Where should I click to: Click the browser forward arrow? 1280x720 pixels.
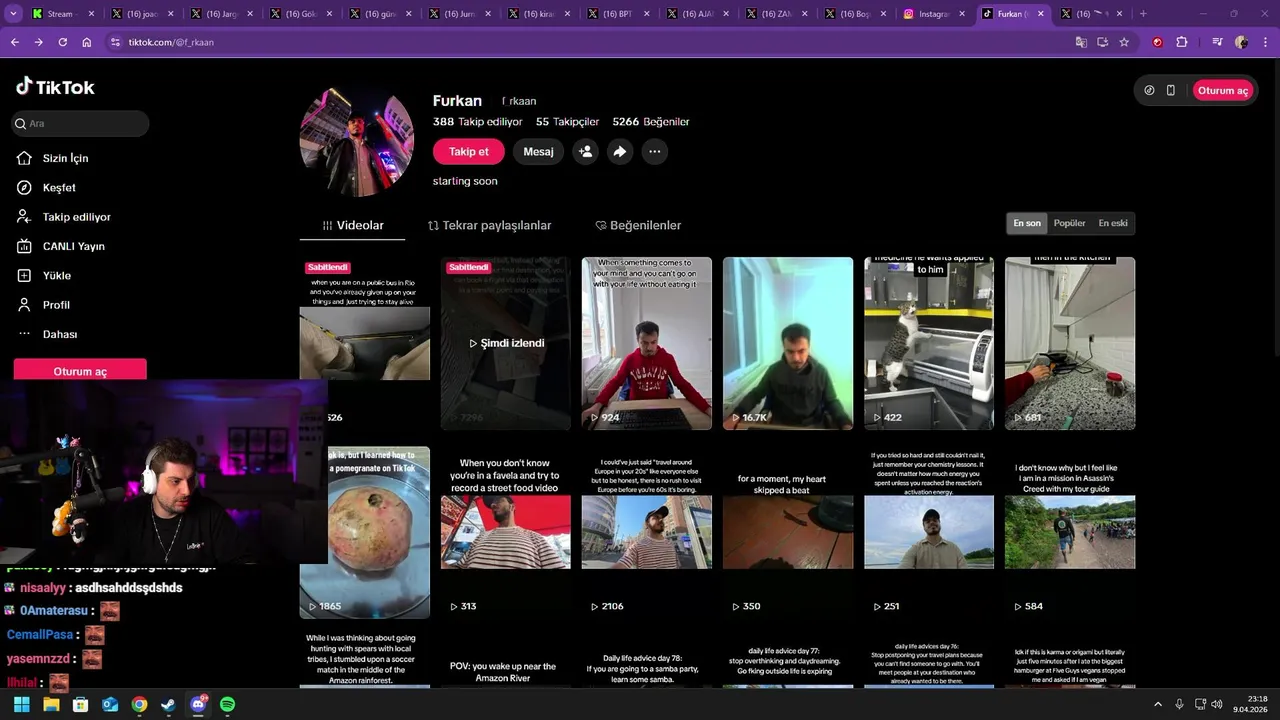coord(38,42)
